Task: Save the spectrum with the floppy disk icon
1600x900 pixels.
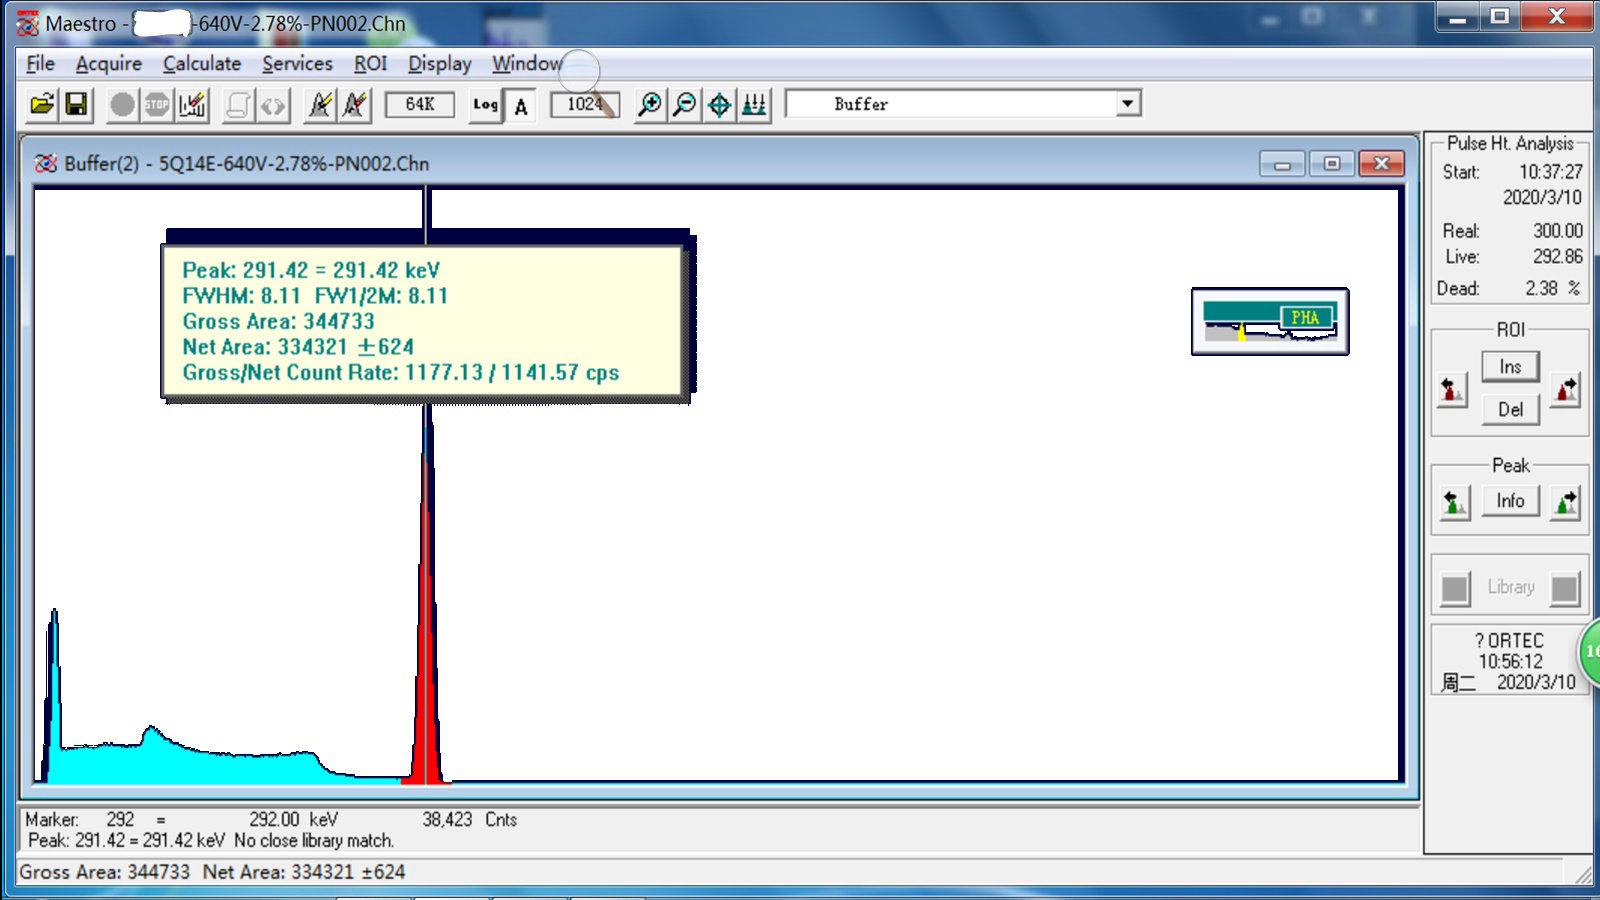Action: [x=76, y=104]
